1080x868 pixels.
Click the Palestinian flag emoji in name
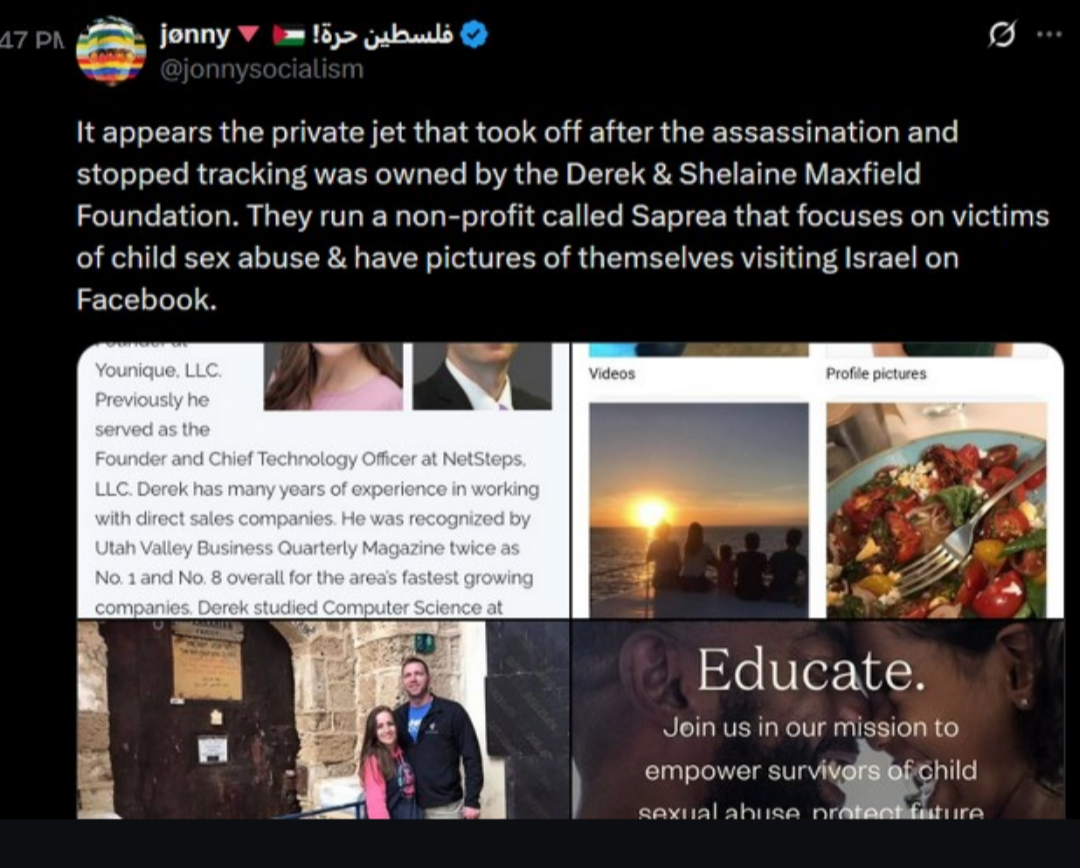289,34
